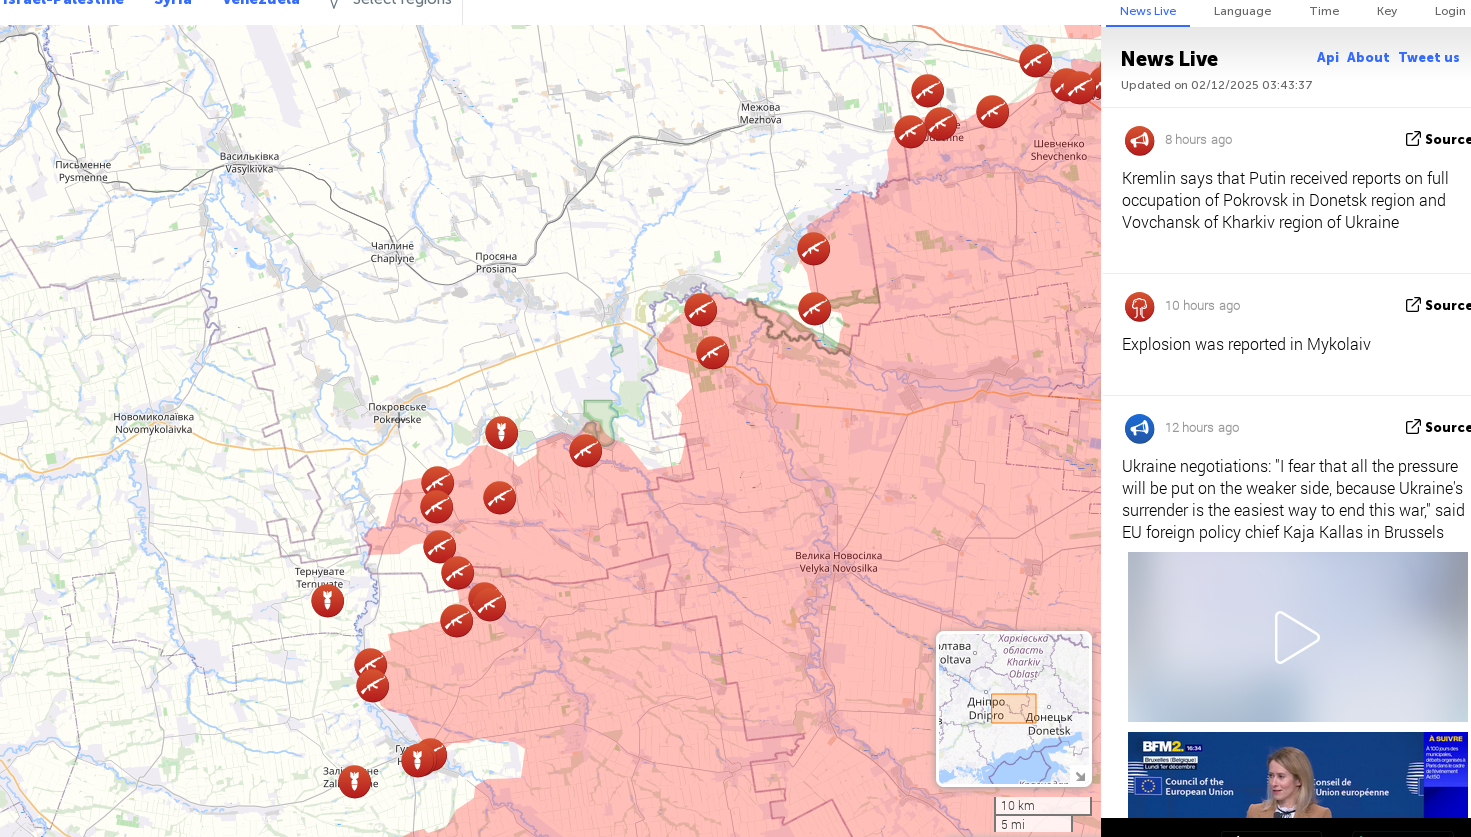Play the Kaja Kallas video
This screenshot has height=837, width=1471.
(x=1297, y=637)
